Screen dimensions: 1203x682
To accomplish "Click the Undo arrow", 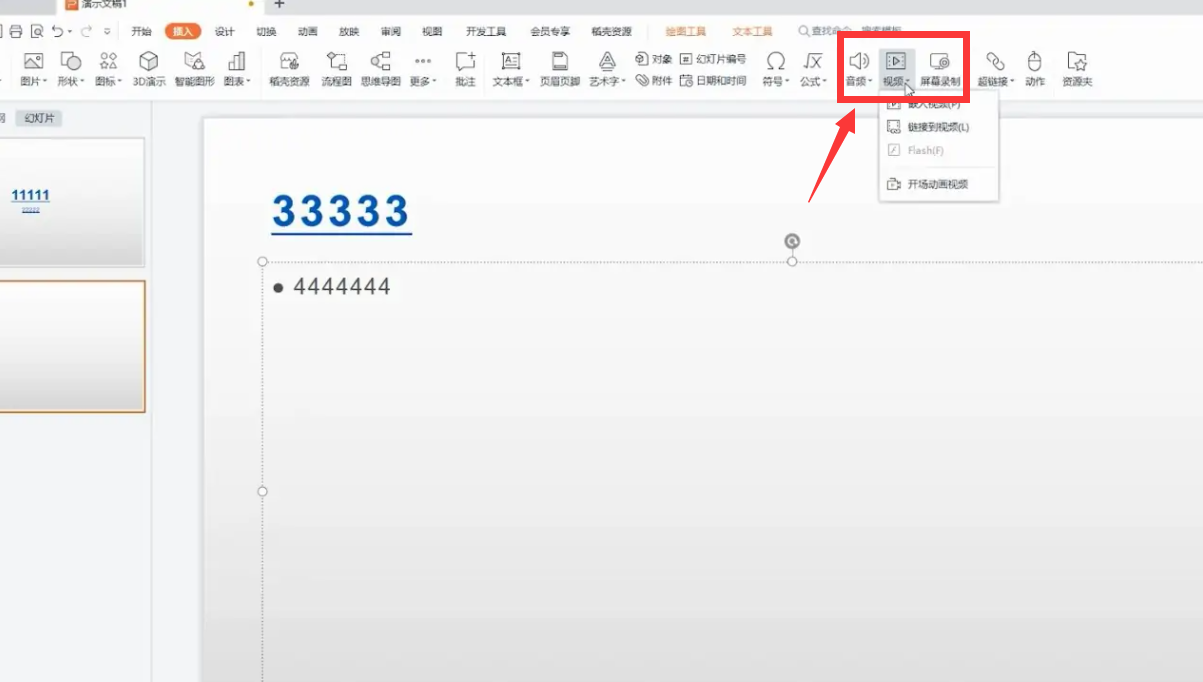I will (58, 32).
